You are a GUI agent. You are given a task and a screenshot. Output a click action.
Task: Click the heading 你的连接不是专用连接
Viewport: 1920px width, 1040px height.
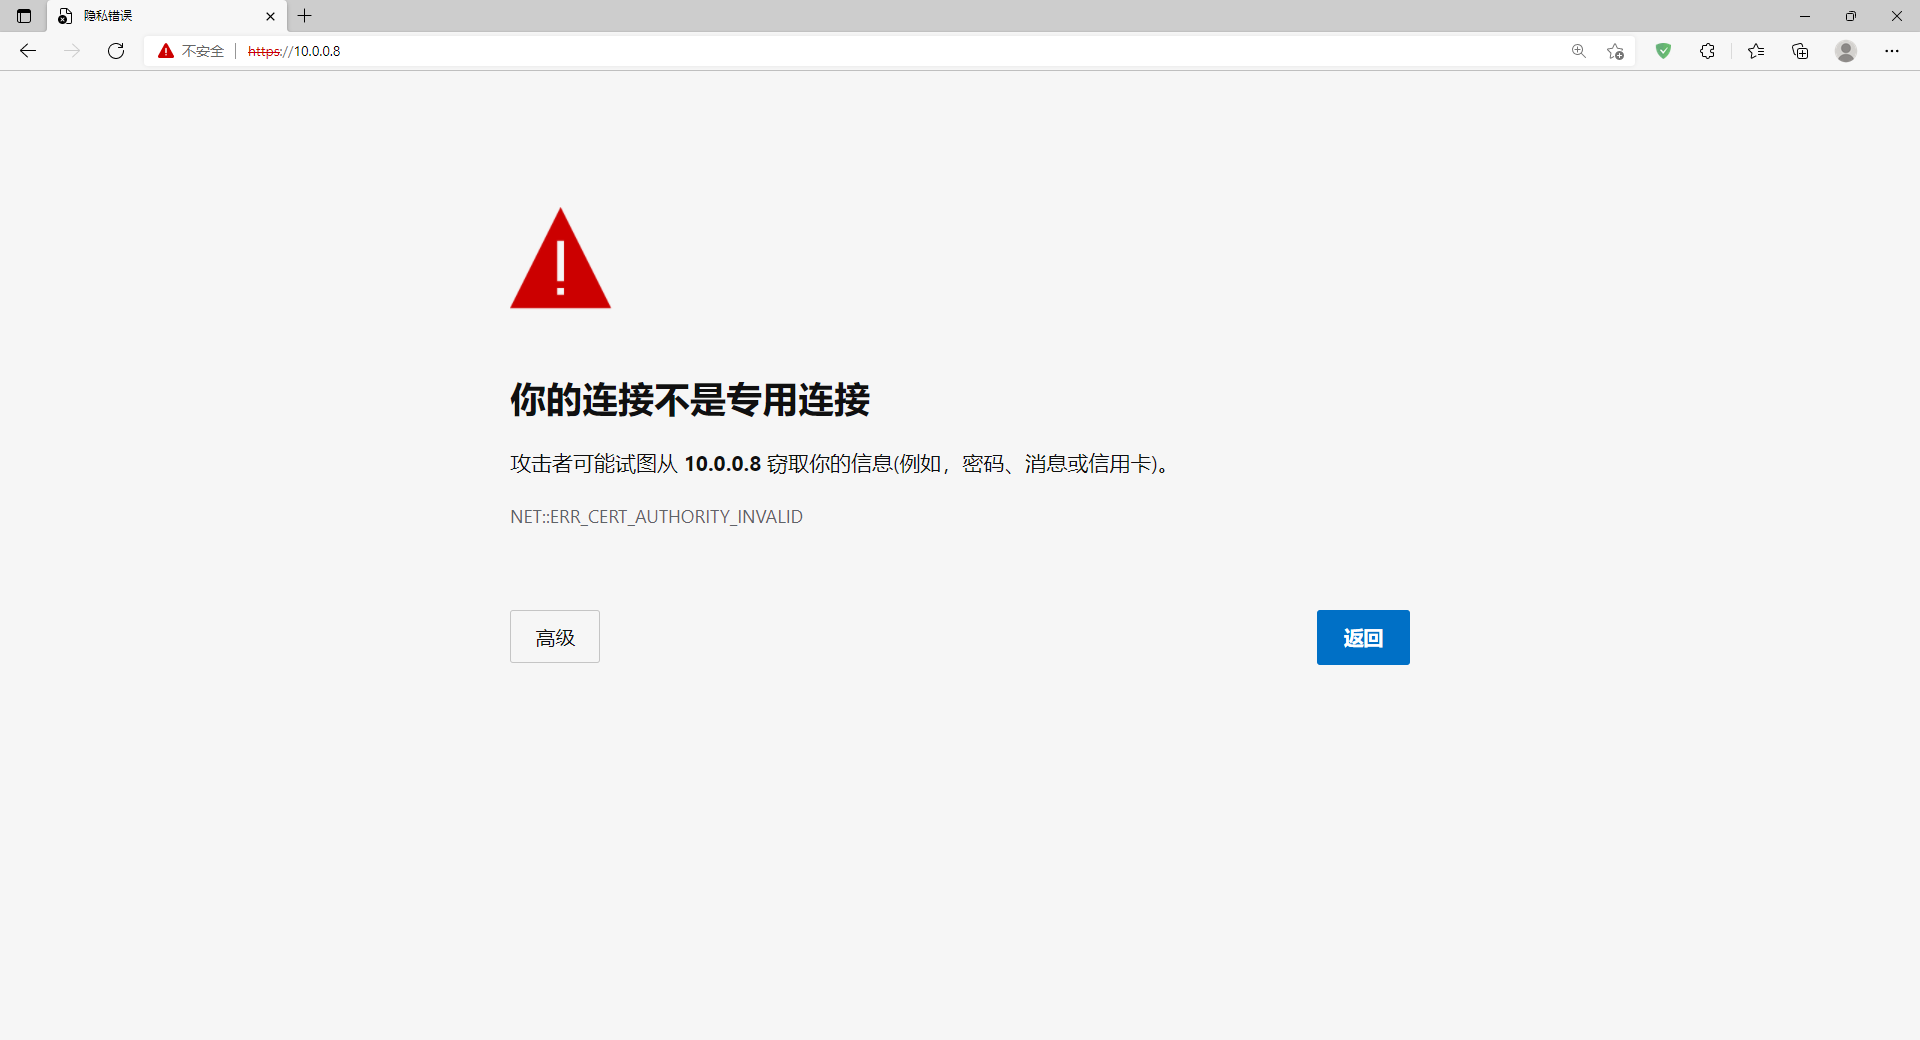click(690, 400)
